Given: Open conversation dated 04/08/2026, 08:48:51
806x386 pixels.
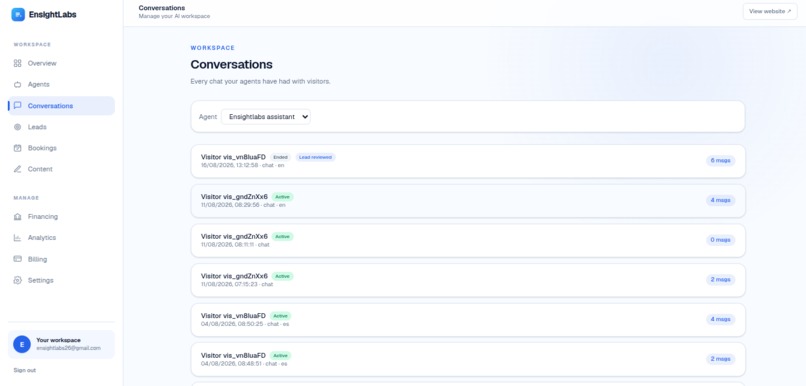Looking at the screenshot, I should (x=468, y=359).
